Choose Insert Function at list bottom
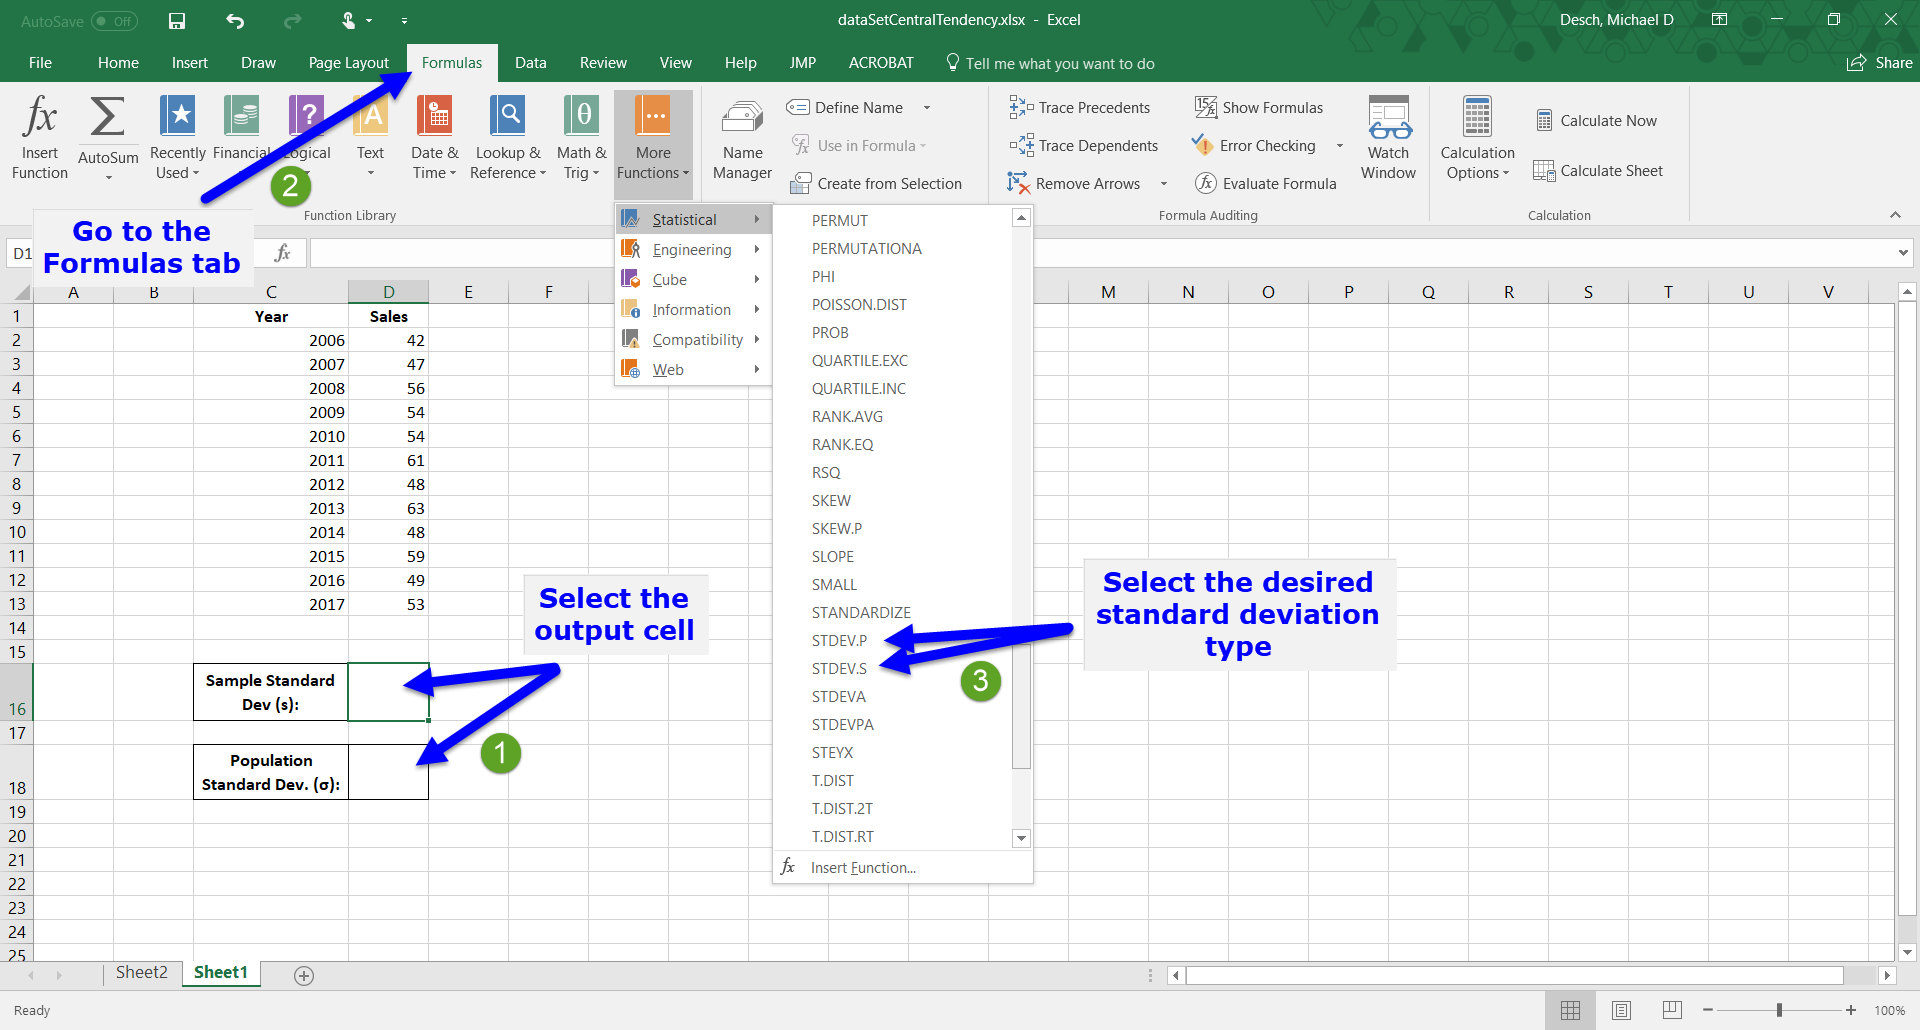Screen dimensions: 1920x1030 pyautogui.click(x=862, y=868)
